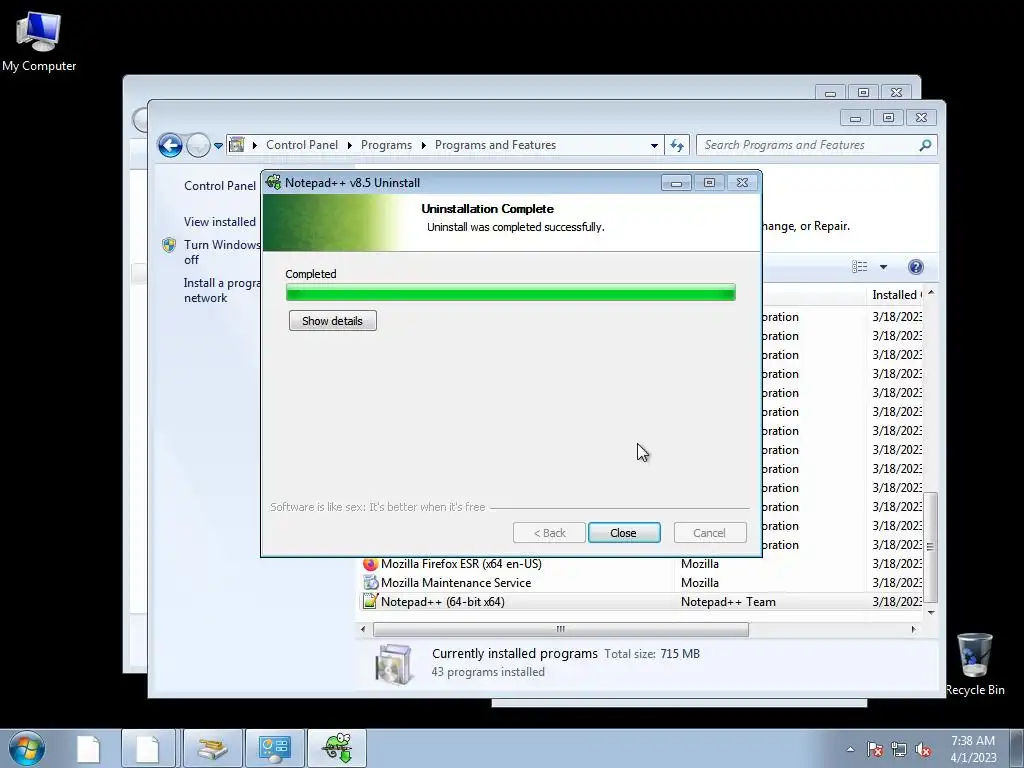
Task: Click horizontal scrollbar left arrow
Action: tap(364, 629)
